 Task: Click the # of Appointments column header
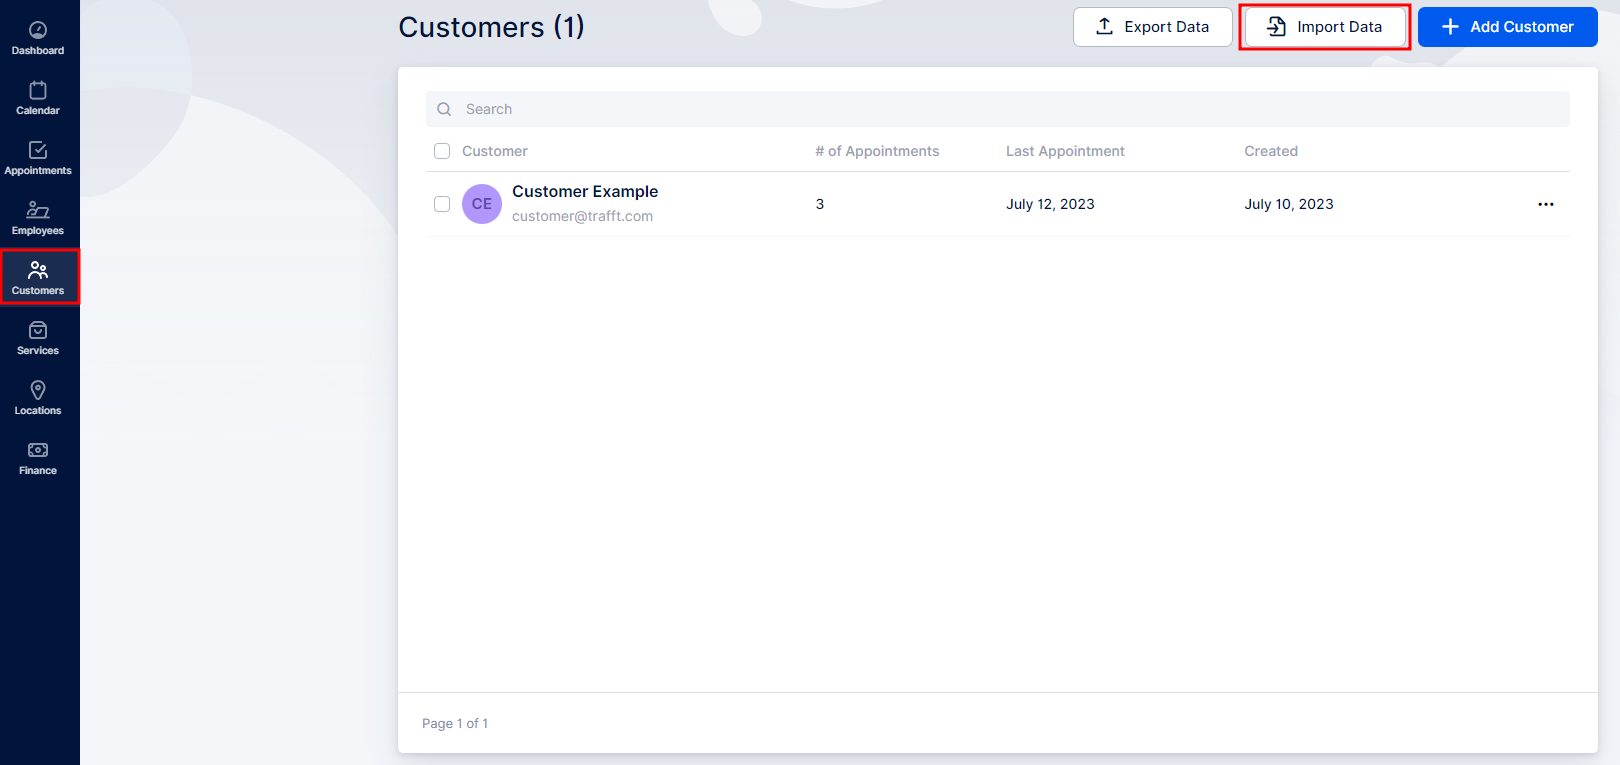coord(877,151)
